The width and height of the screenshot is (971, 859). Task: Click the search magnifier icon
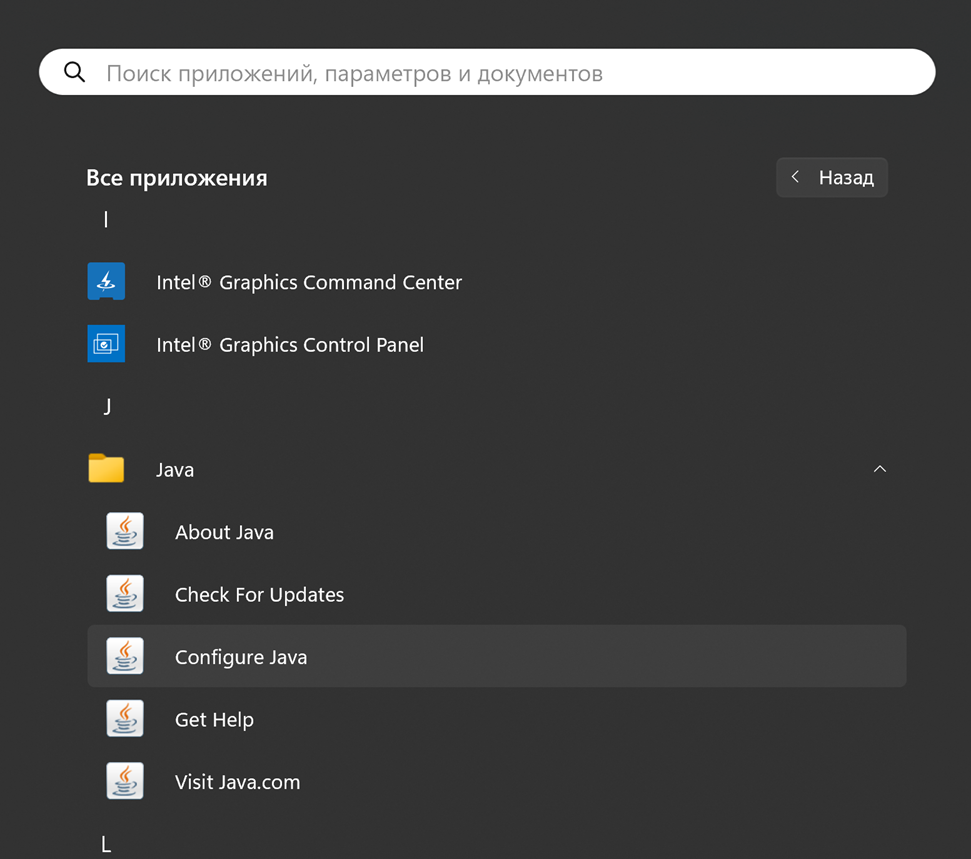(x=74, y=72)
